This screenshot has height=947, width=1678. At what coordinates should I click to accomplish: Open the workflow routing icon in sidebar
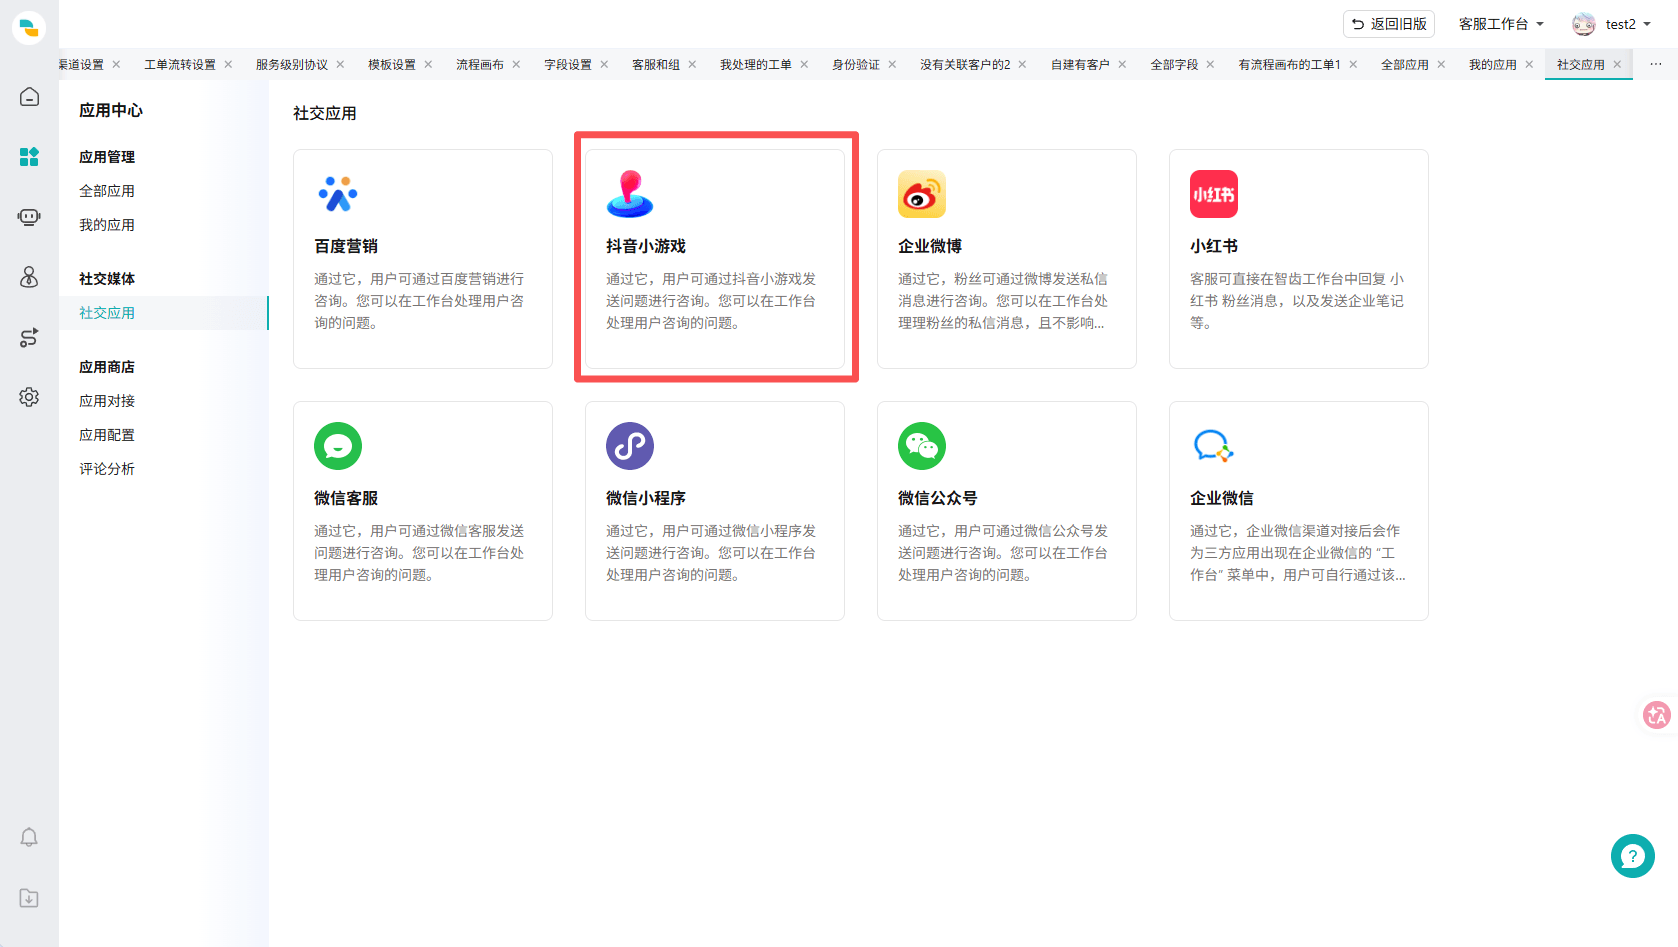[29, 337]
